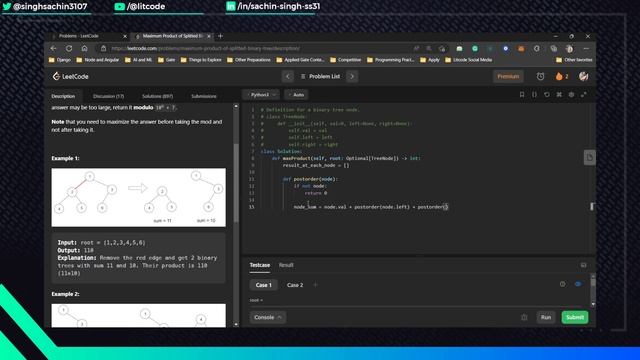Open the Django bookmarks folder

pos(60,60)
